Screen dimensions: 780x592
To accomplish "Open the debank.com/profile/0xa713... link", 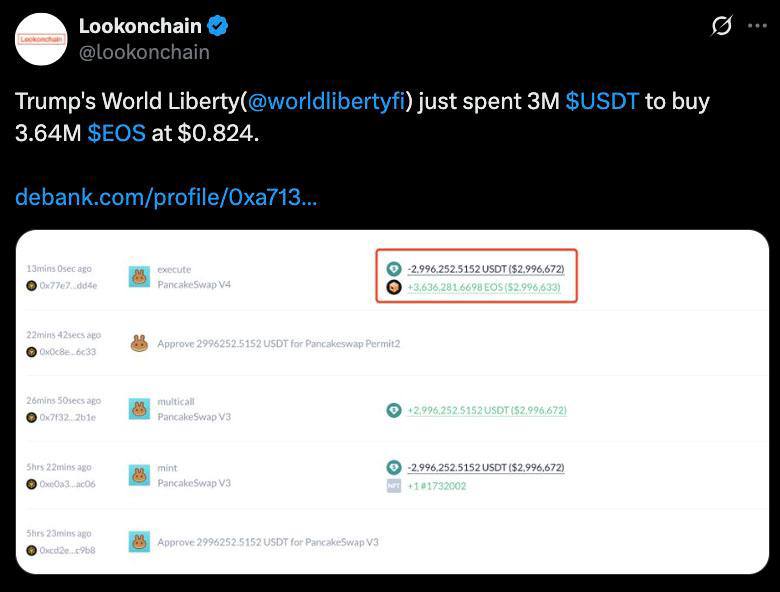I will click(166, 197).
